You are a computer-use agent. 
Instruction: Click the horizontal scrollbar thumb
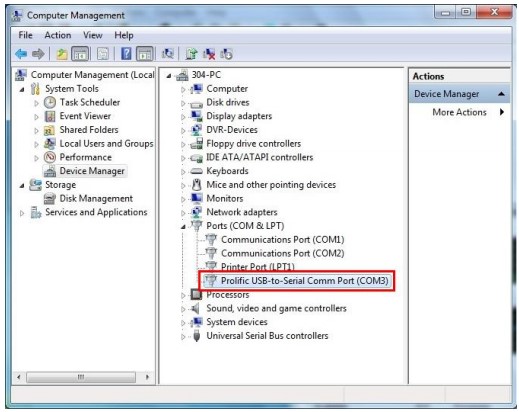81,377
